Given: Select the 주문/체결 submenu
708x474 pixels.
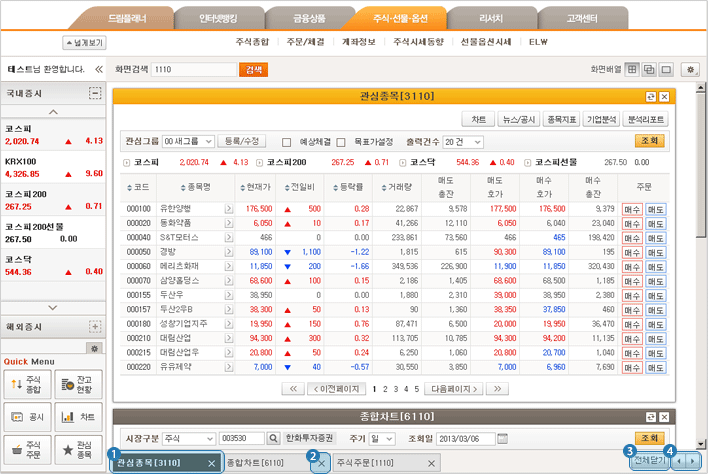Looking at the screenshot, I should (x=306, y=42).
